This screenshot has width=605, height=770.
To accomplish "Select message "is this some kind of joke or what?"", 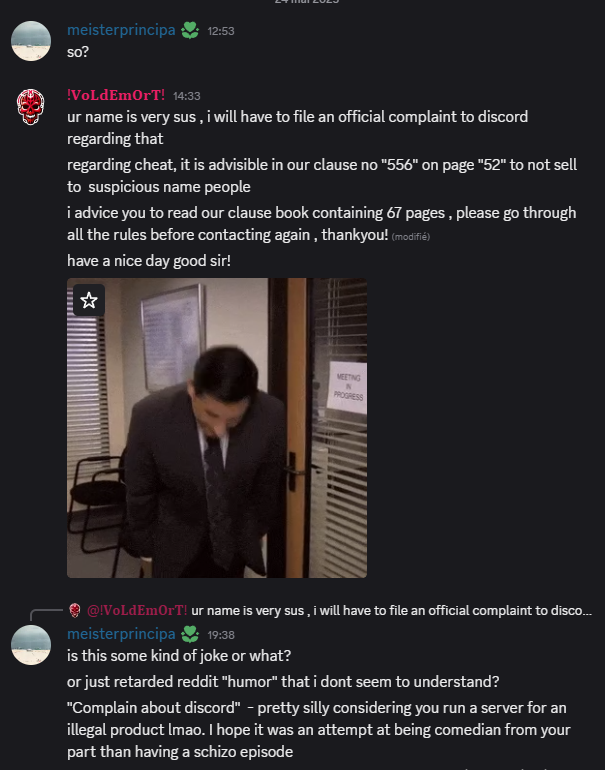I will pyautogui.click(x=179, y=656).
